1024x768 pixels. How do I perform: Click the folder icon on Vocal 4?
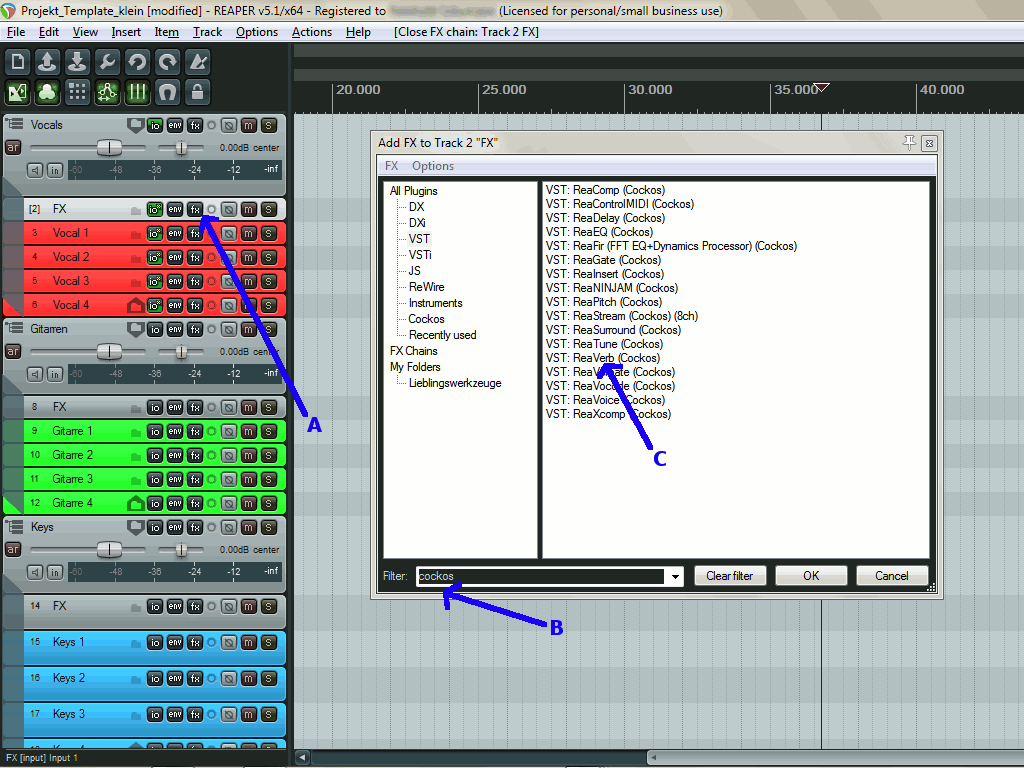click(135, 305)
